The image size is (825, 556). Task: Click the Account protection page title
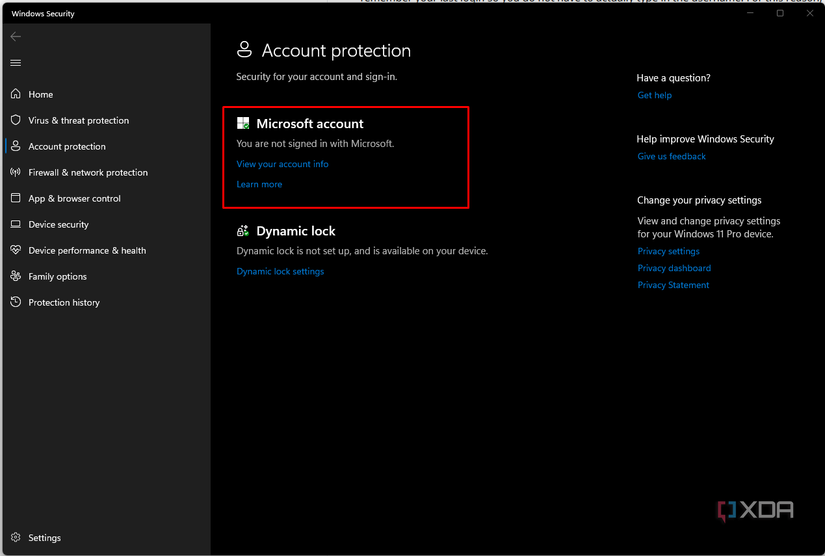tap(336, 50)
